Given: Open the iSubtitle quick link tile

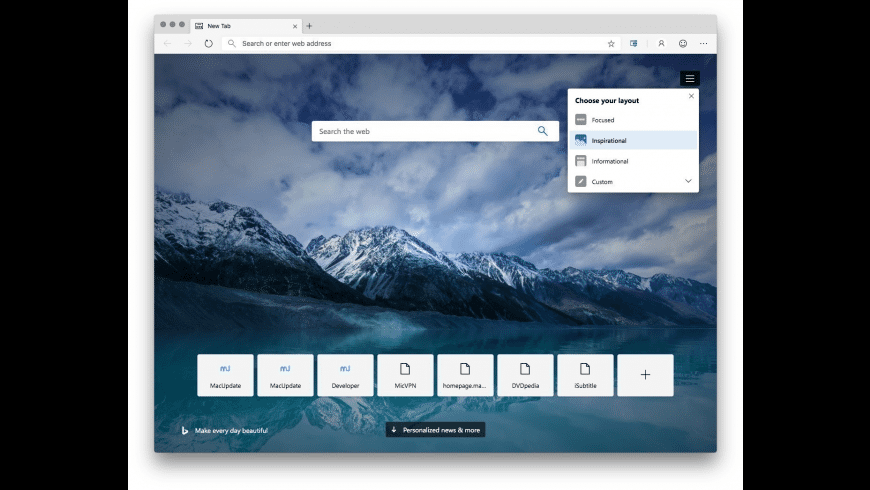Looking at the screenshot, I should [x=585, y=375].
